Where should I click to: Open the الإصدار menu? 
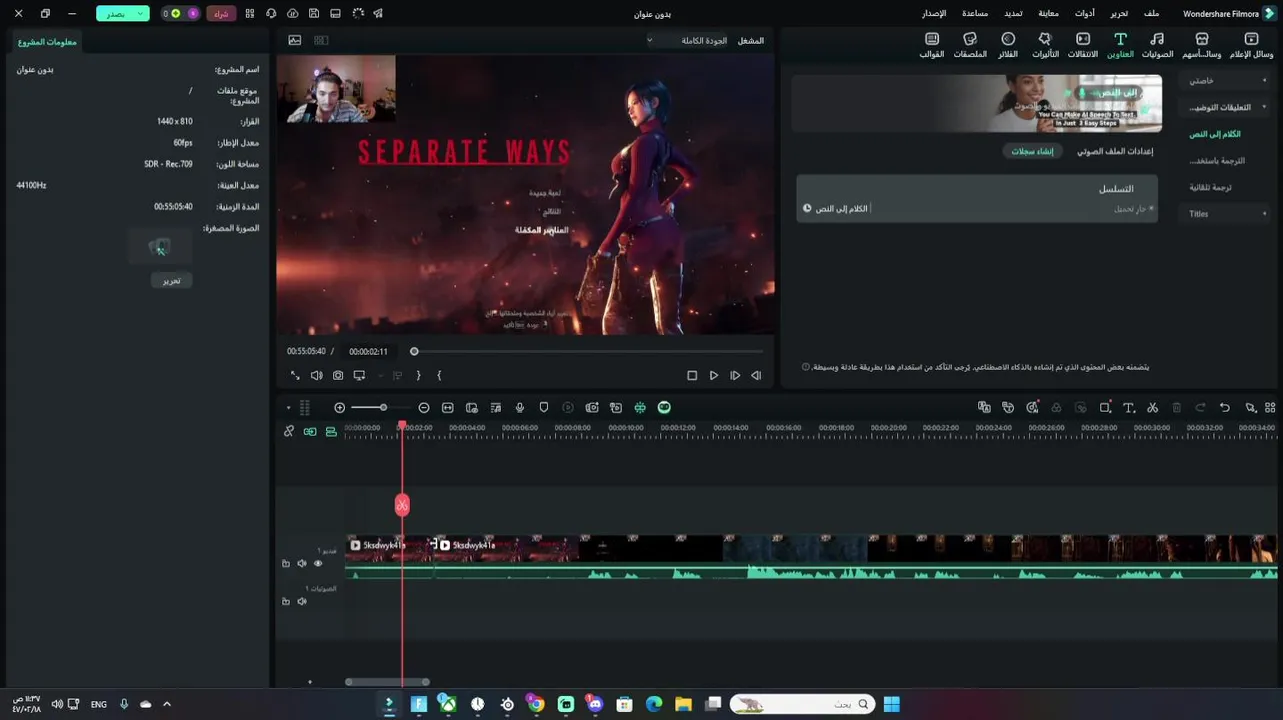(934, 14)
